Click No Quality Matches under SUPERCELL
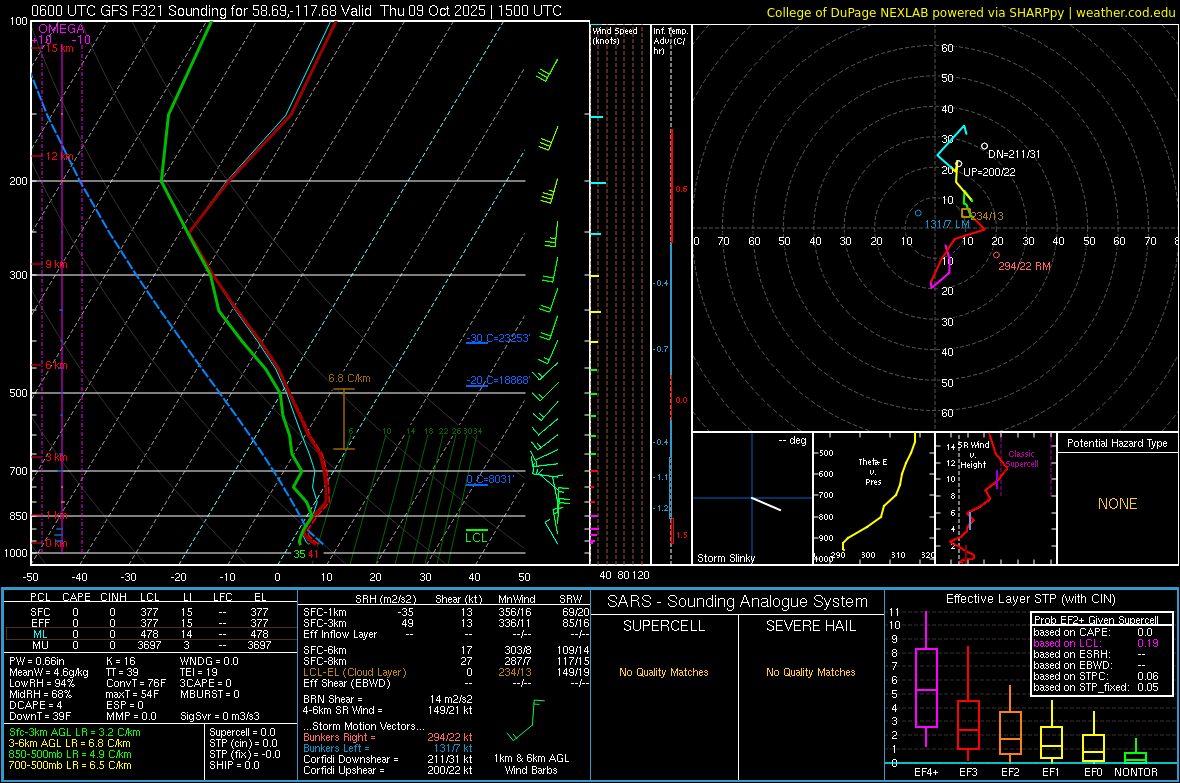Image resolution: width=1180 pixels, height=783 pixels. [x=664, y=672]
